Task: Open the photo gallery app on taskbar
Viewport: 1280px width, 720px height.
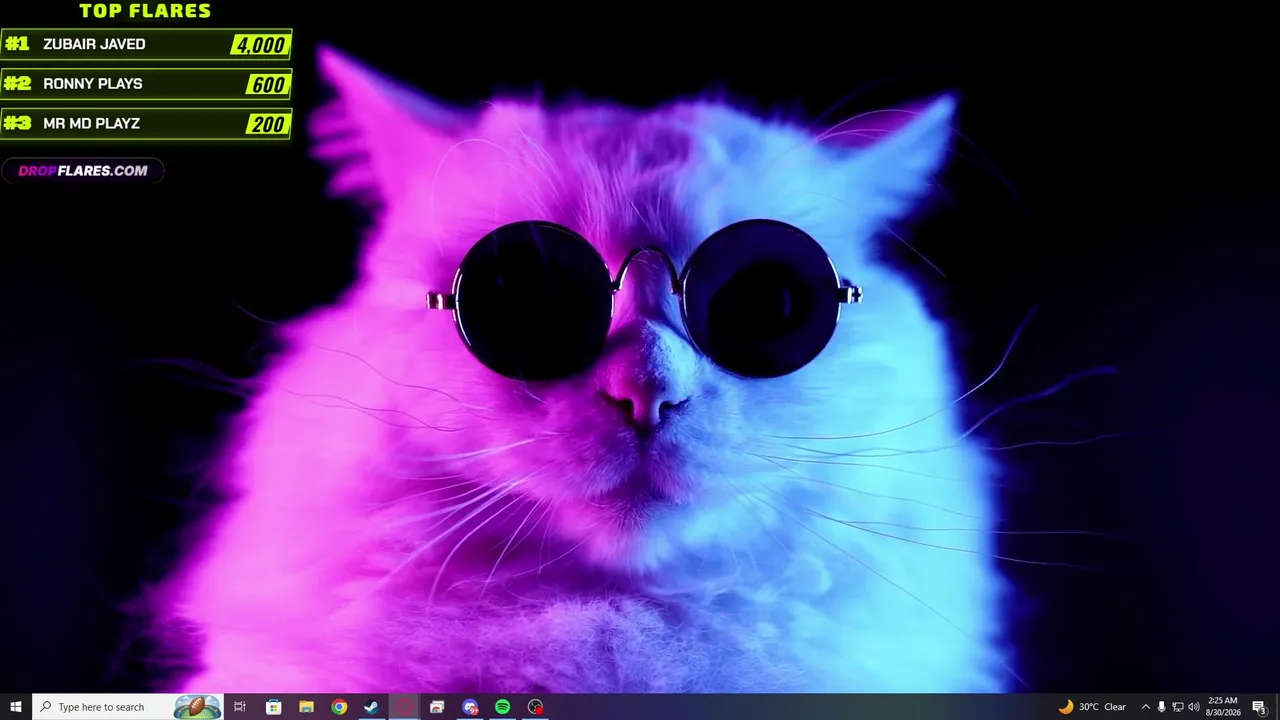Action: (437, 707)
